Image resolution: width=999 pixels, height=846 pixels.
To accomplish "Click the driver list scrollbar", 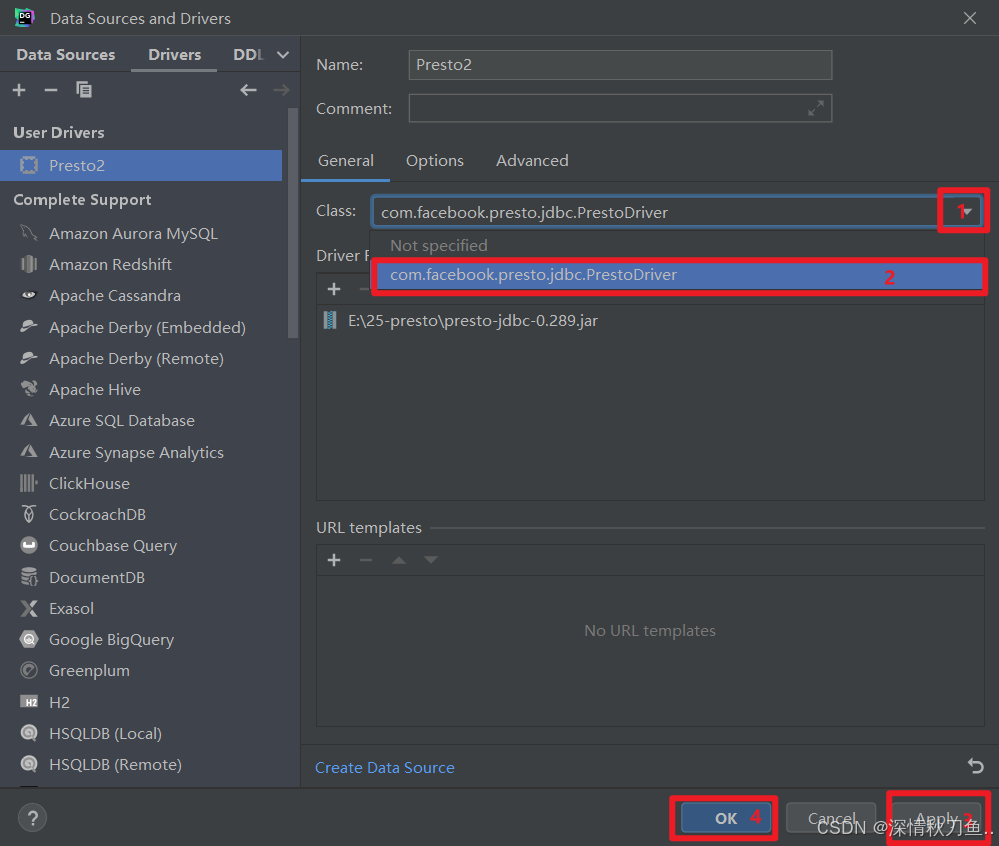I will (293, 223).
